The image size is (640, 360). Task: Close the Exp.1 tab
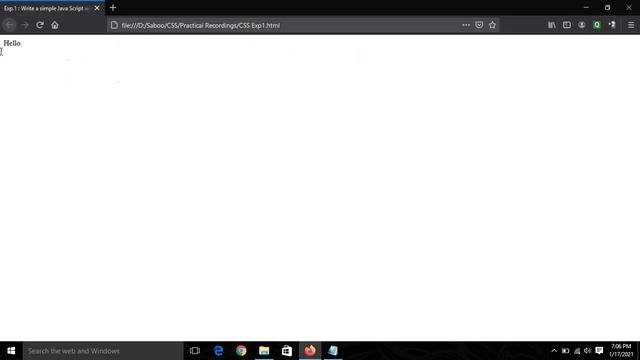pos(97,8)
